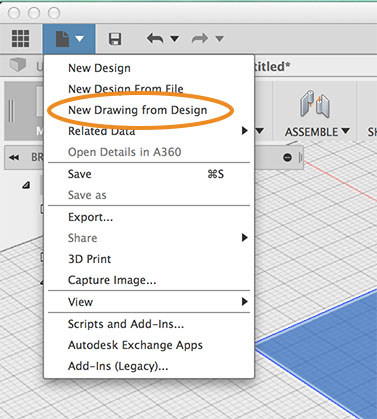This screenshot has width=377, height=419.
Task: Choose 3D Print option
Action: coord(149,259)
